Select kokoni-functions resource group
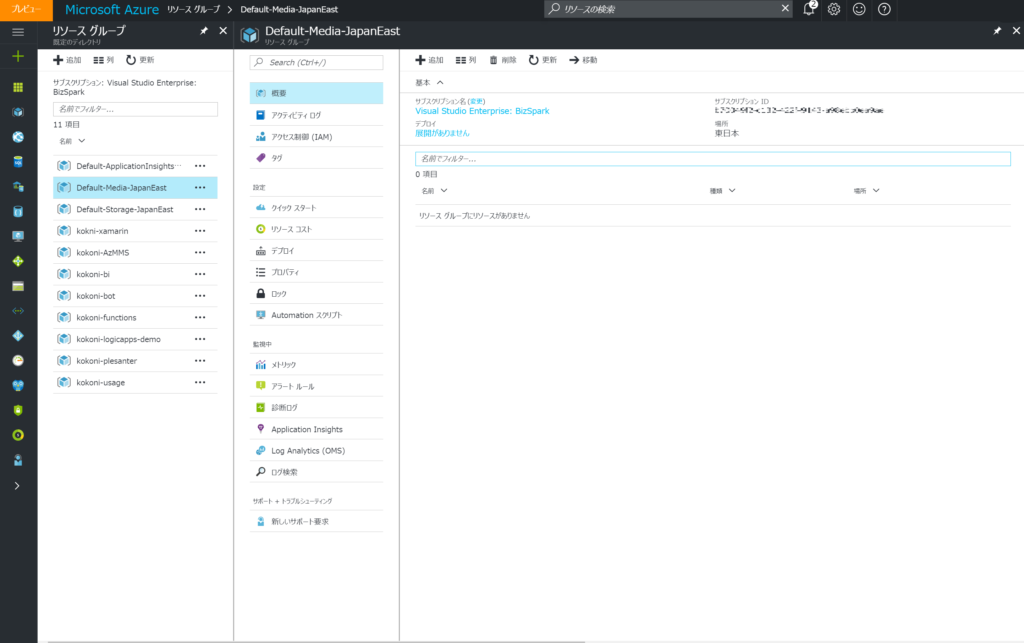 pos(106,318)
